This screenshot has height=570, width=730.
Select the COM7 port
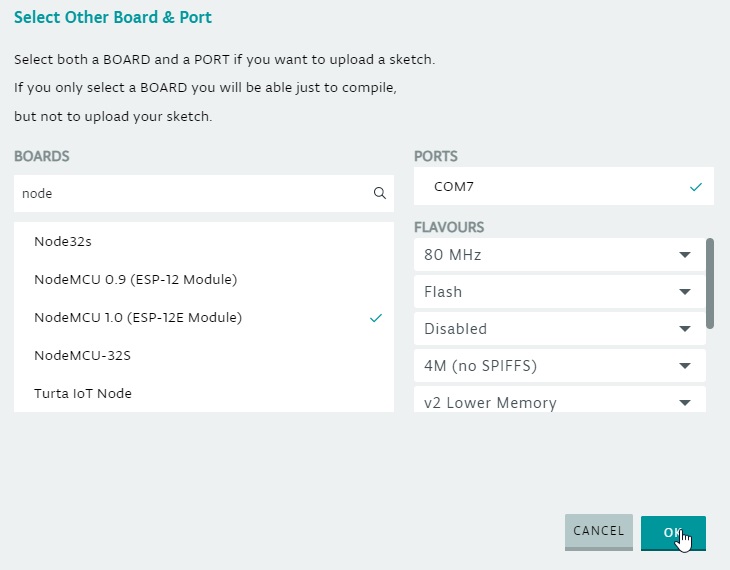(563, 186)
